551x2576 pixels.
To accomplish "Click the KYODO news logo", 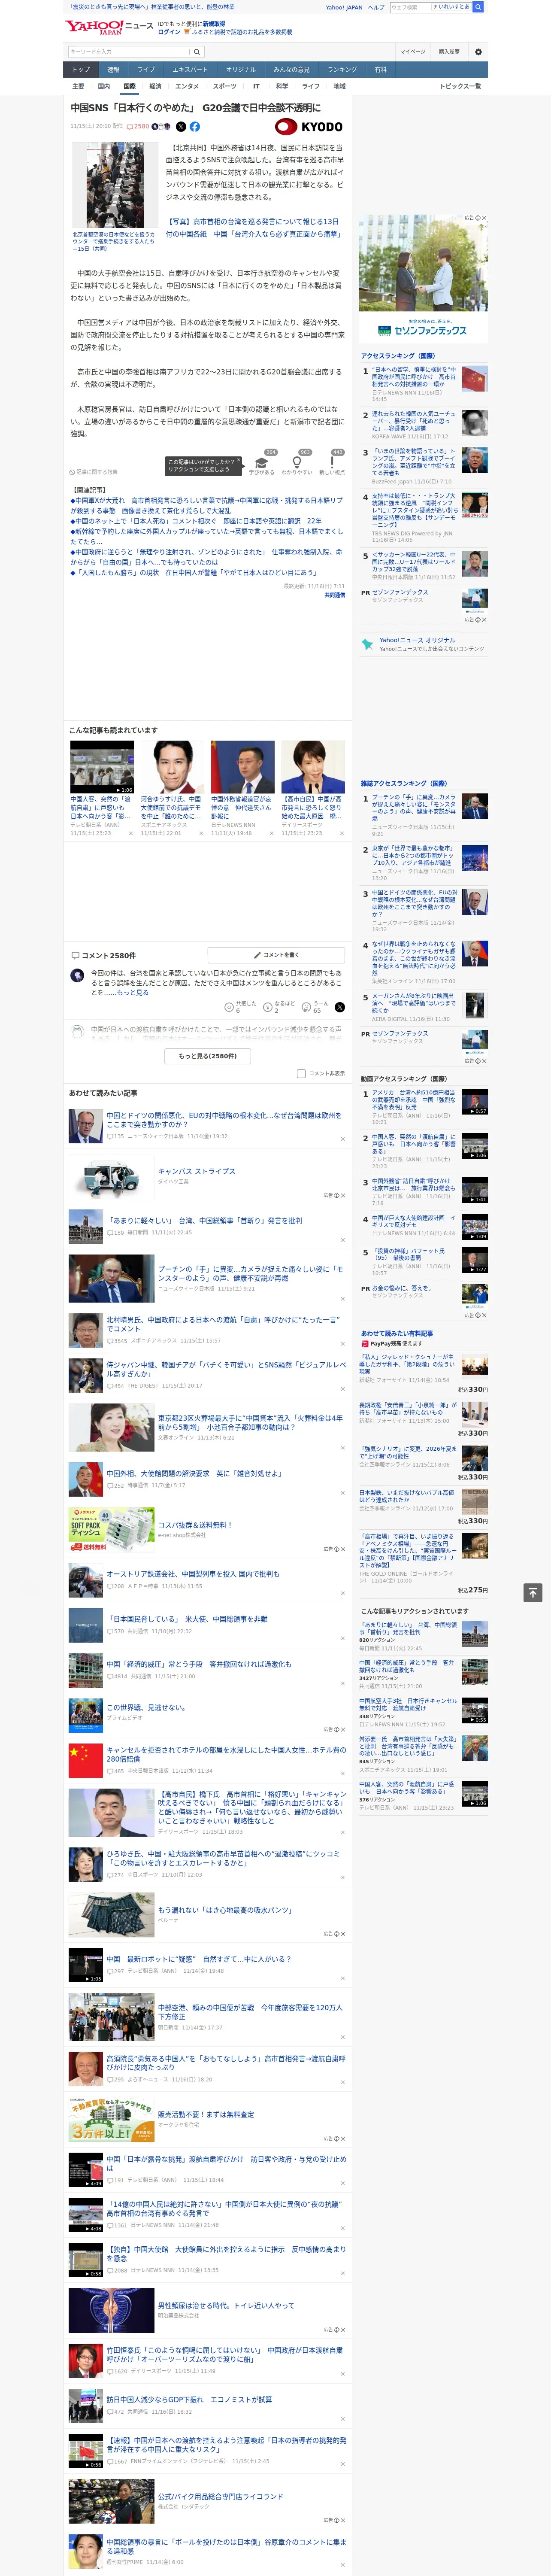I will (x=309, y=127).
